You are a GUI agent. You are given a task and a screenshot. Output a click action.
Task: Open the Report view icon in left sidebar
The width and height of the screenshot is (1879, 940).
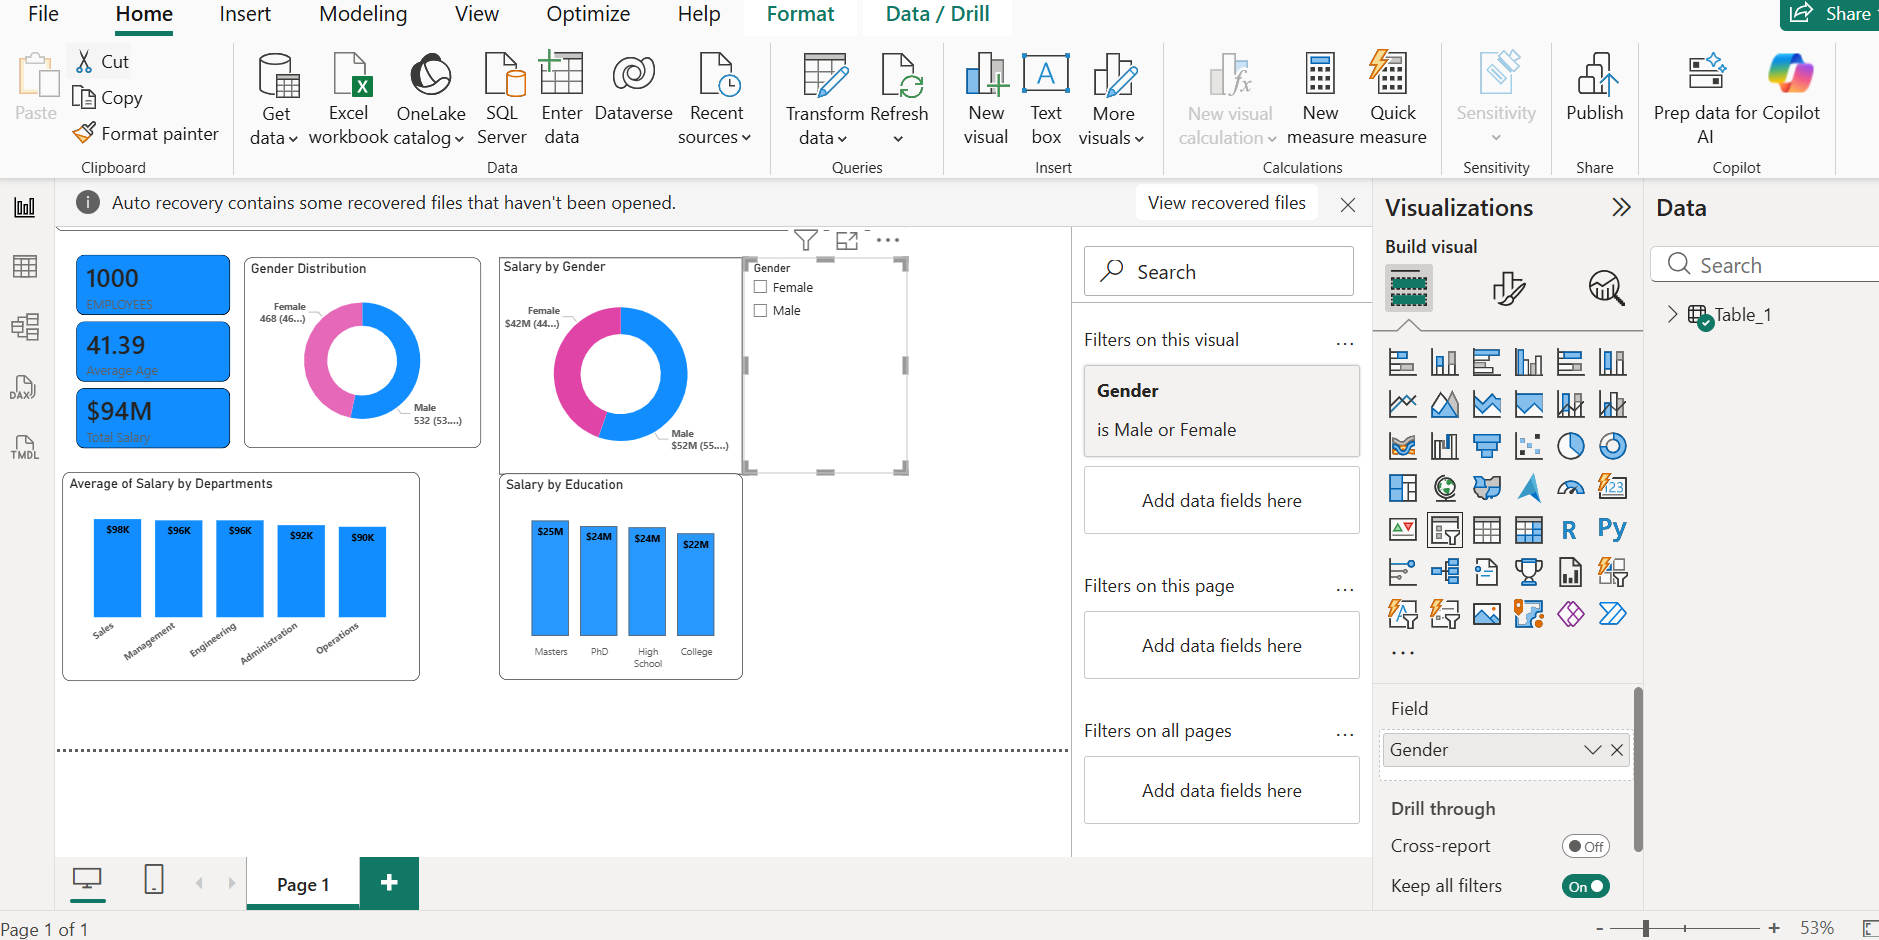(x=25, y=207)
